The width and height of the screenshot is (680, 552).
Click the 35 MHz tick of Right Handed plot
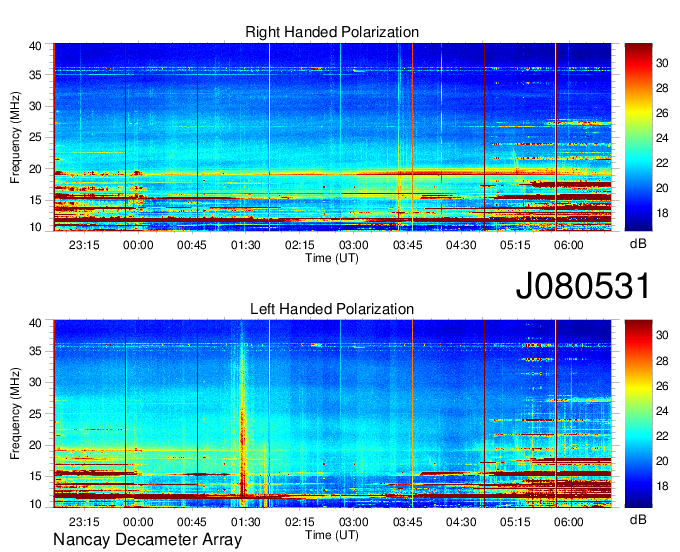point(35,75)
